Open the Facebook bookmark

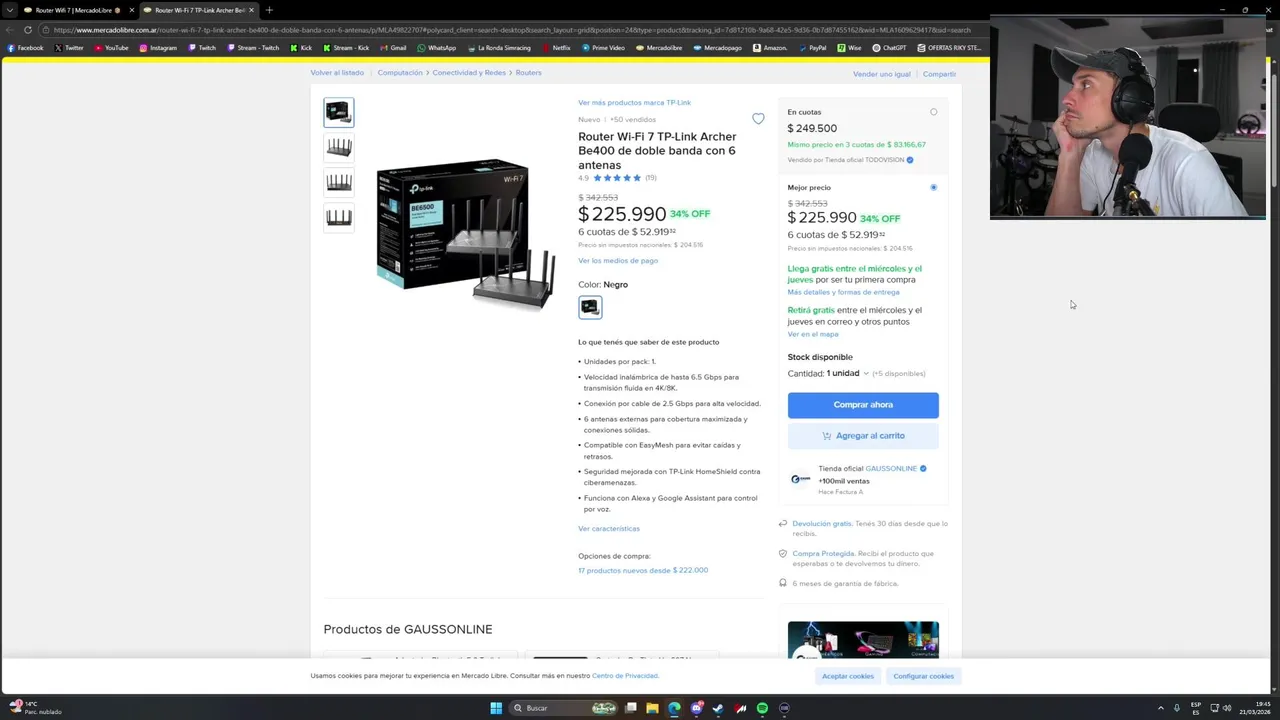[25, 47]
